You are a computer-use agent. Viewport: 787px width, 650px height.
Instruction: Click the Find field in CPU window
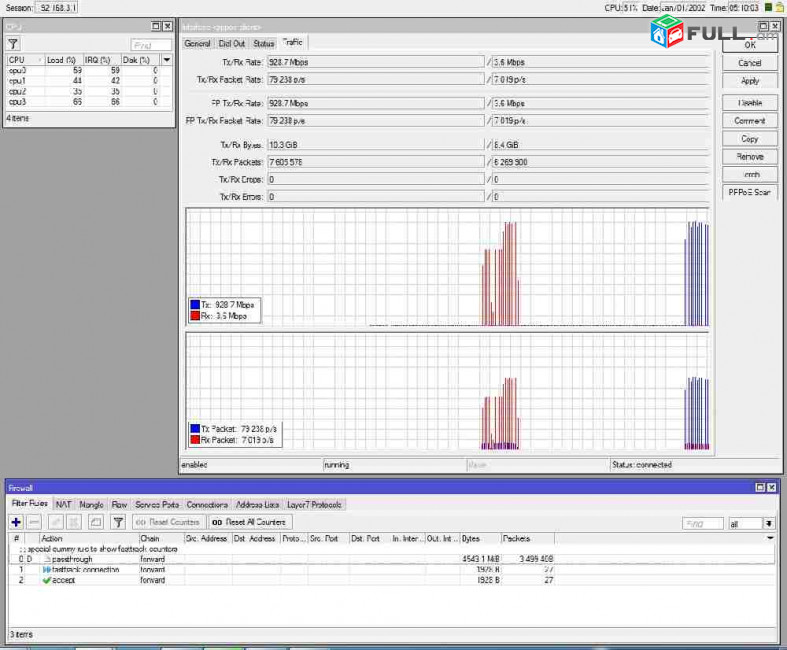[x=151, y=46]
